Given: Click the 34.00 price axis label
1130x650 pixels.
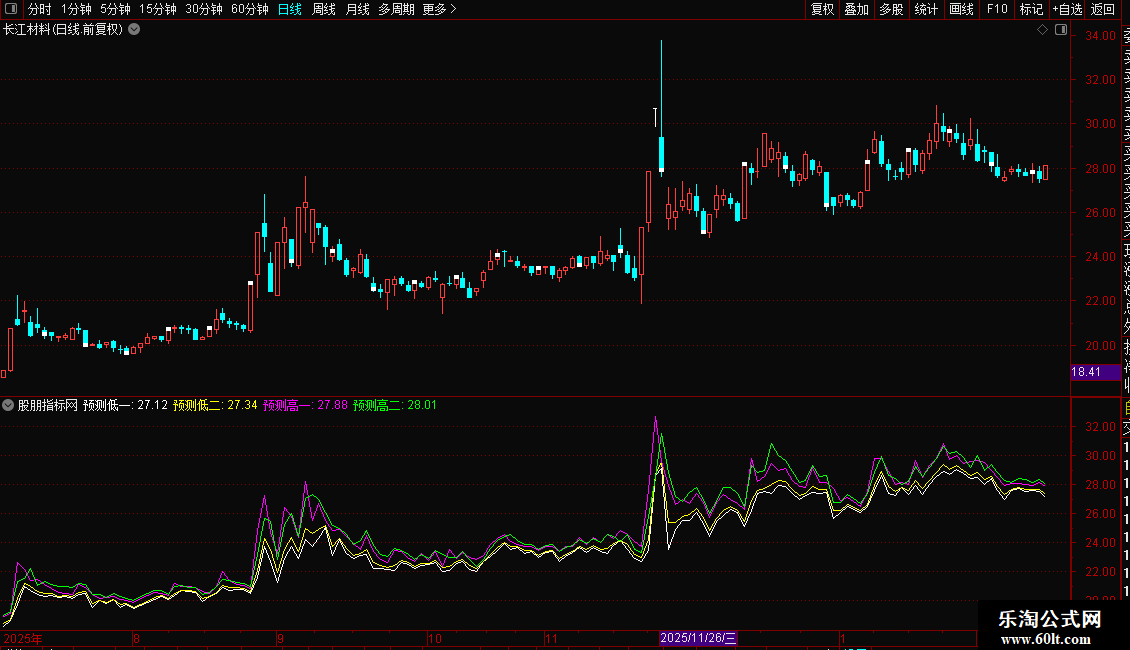Looking at the screenshot, I should [1100, 36].
